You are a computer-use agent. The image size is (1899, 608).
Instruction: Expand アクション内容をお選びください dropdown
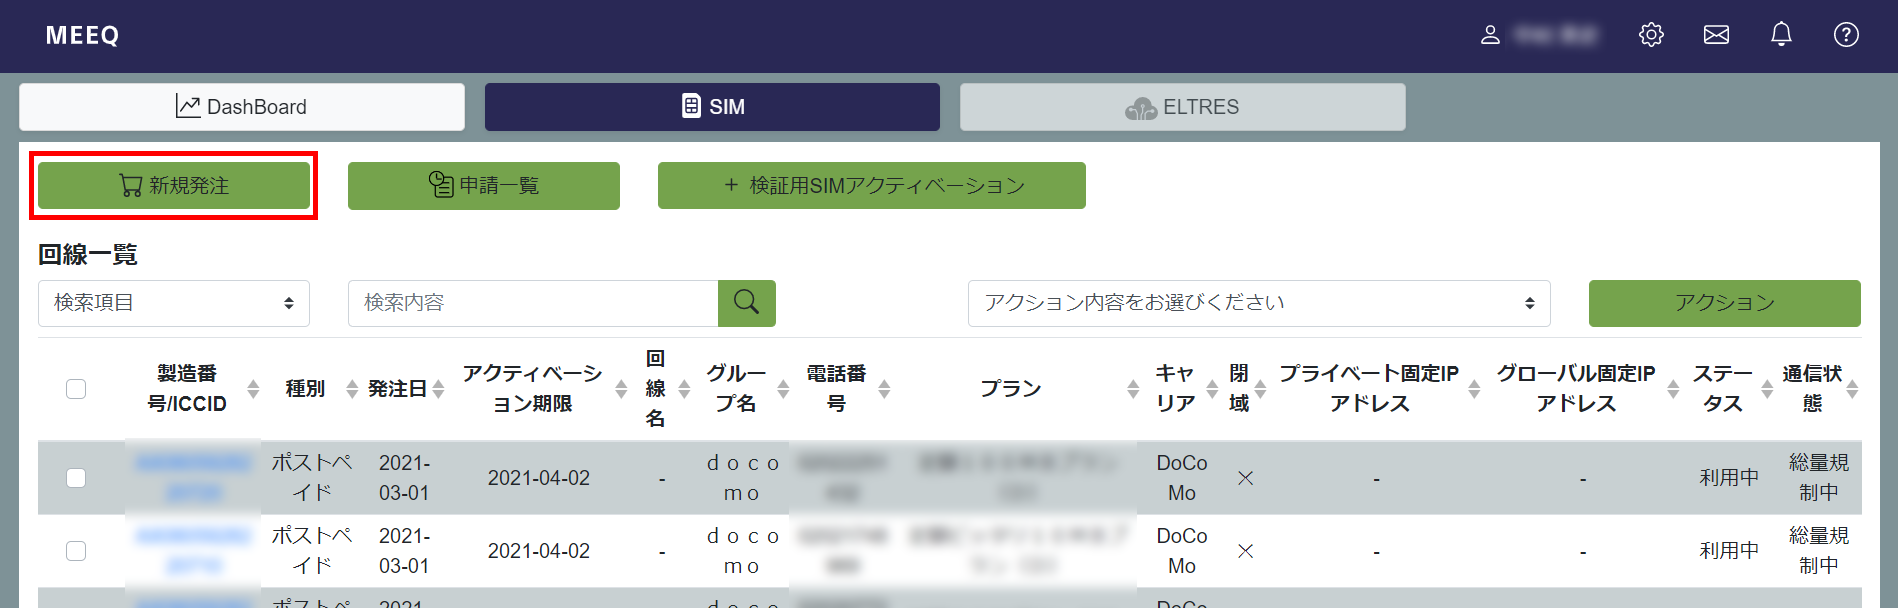coord(1259,303)
